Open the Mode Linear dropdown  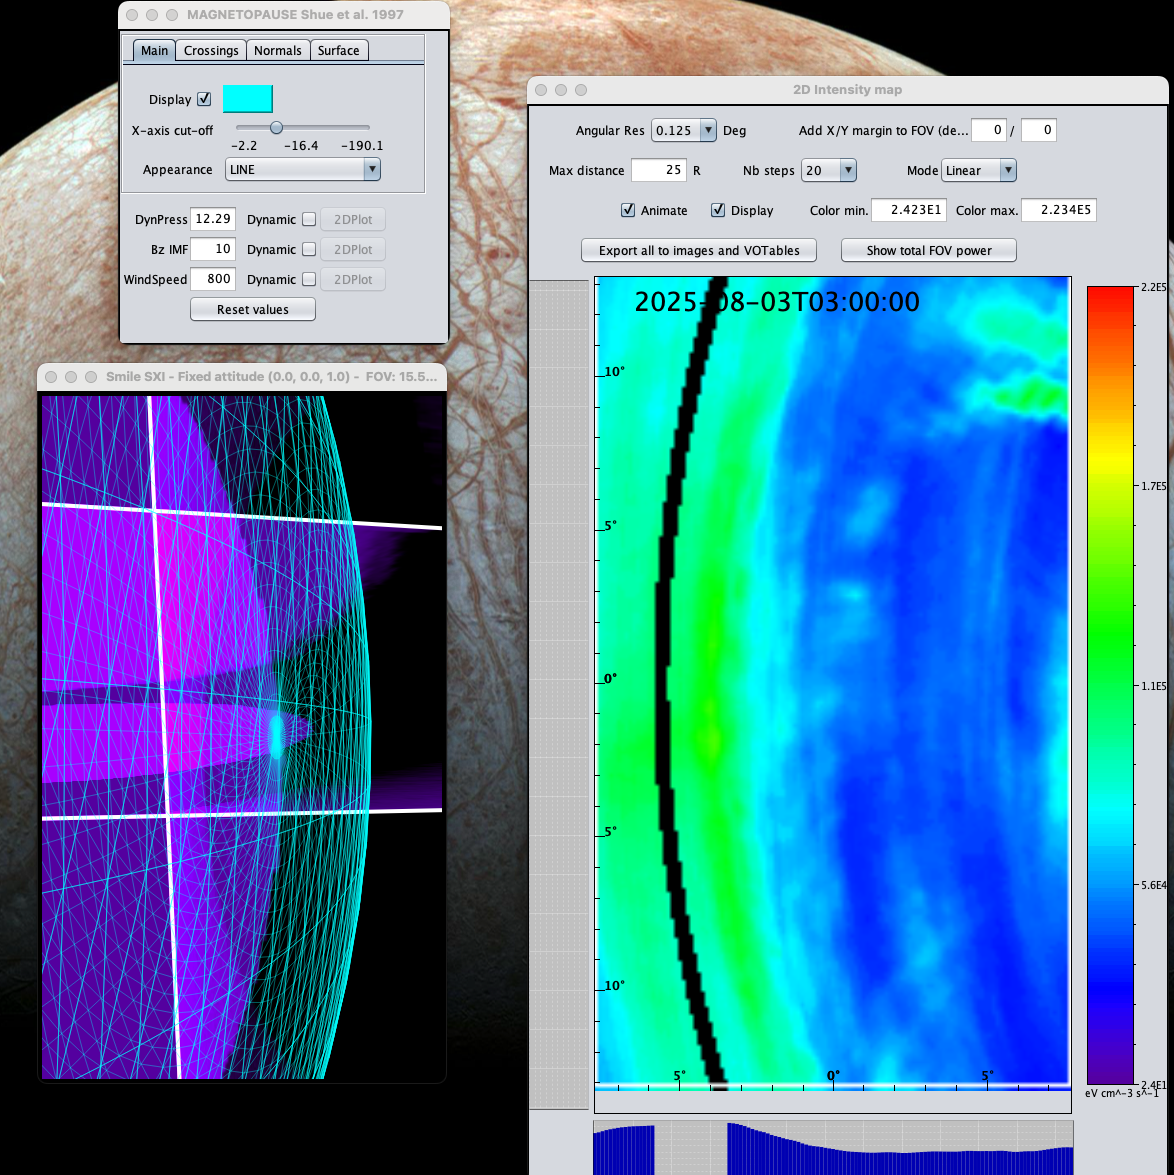[978, 171]
